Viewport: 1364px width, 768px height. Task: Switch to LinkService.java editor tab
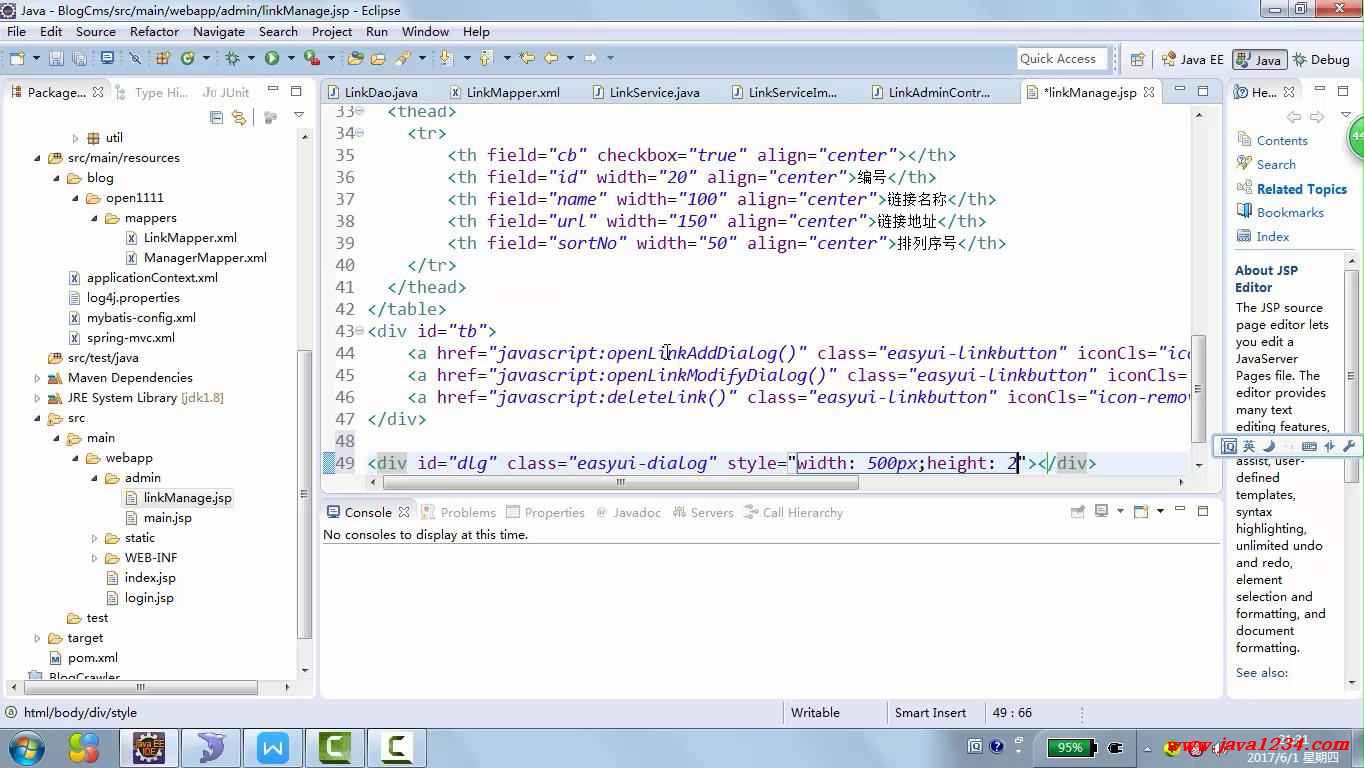[x=646, y=92]
